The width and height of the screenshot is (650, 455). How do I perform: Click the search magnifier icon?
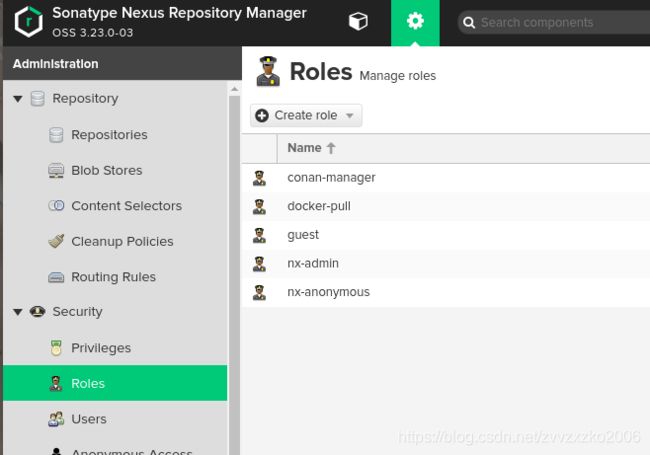[469, 22]
